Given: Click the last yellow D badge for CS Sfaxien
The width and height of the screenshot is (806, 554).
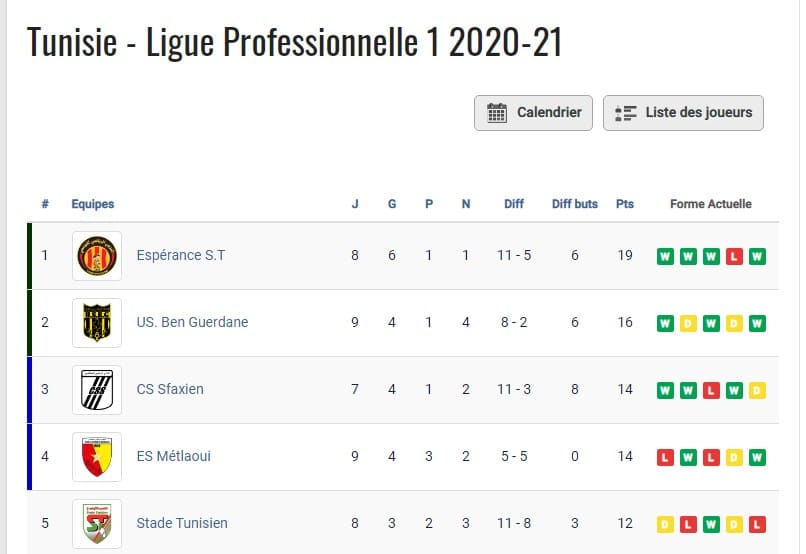Looking at the screenshot, I should 757,390.
